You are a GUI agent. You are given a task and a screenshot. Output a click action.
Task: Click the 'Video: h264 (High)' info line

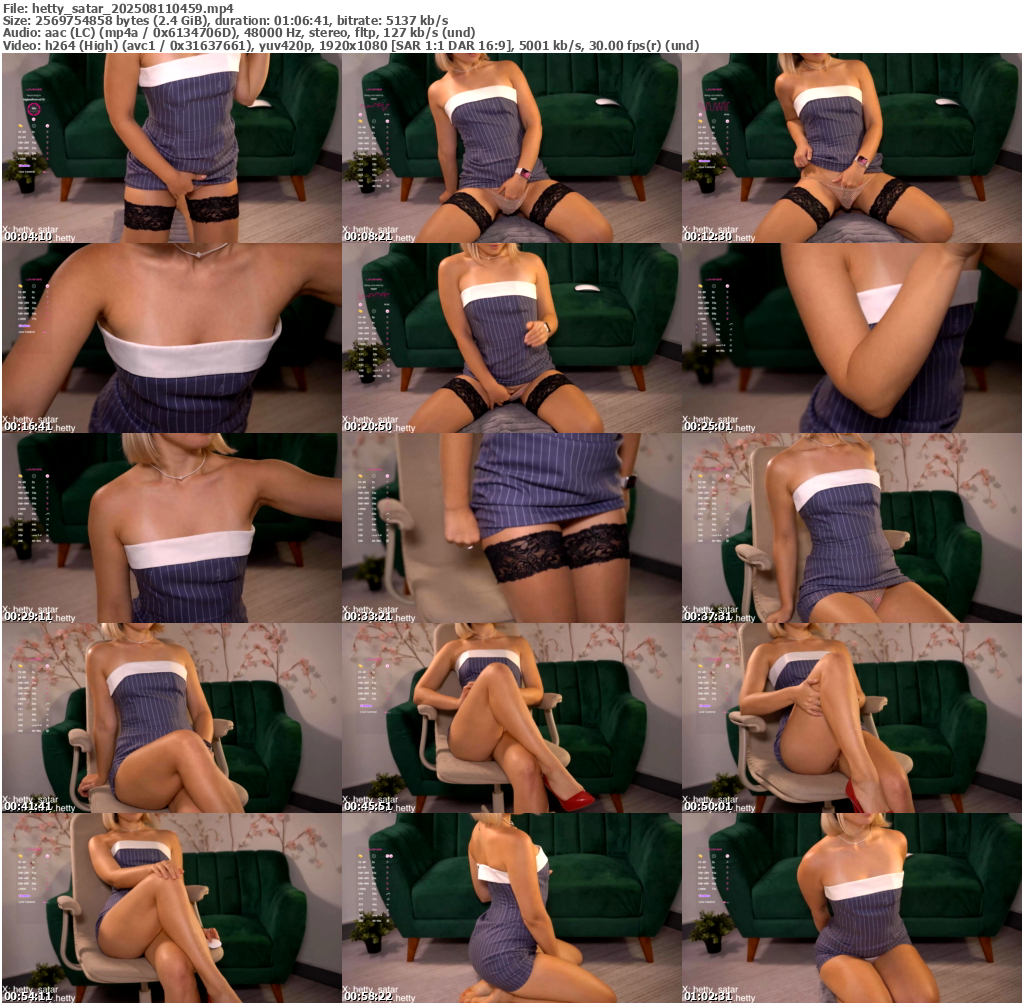351,45
